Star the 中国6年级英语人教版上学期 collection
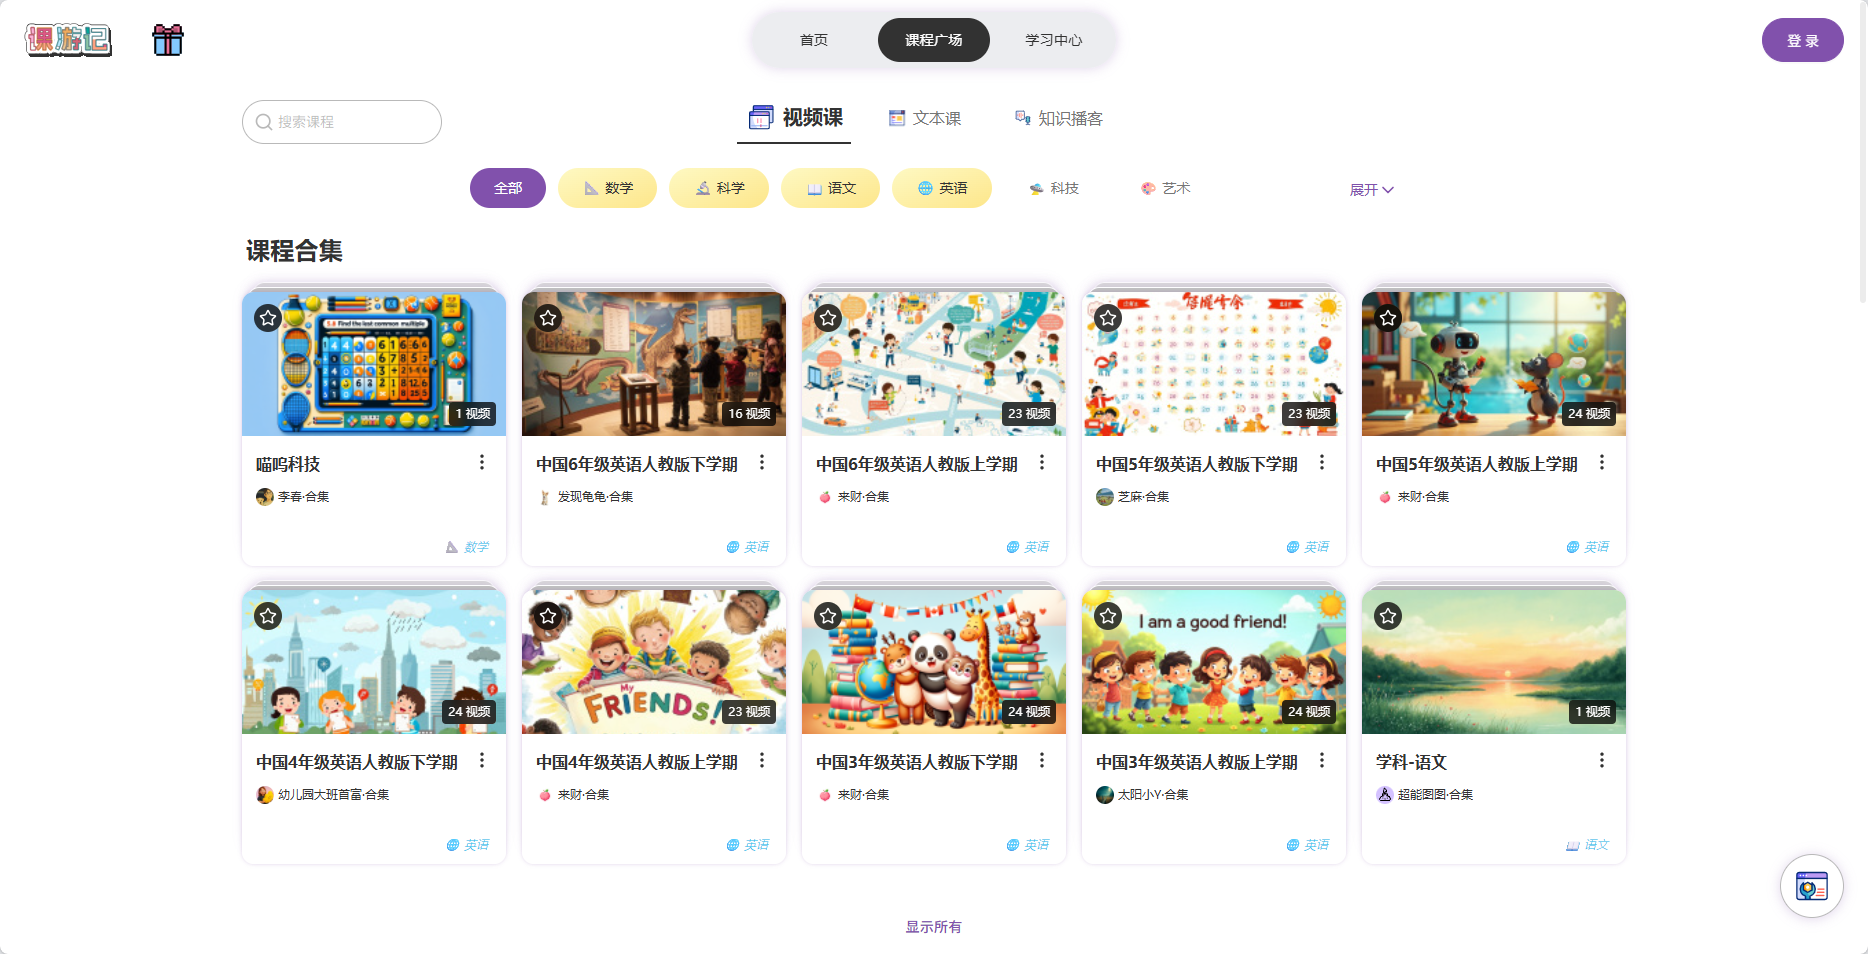The height and width of the screenshot is (954, 1868). click(x=828, y=318)
